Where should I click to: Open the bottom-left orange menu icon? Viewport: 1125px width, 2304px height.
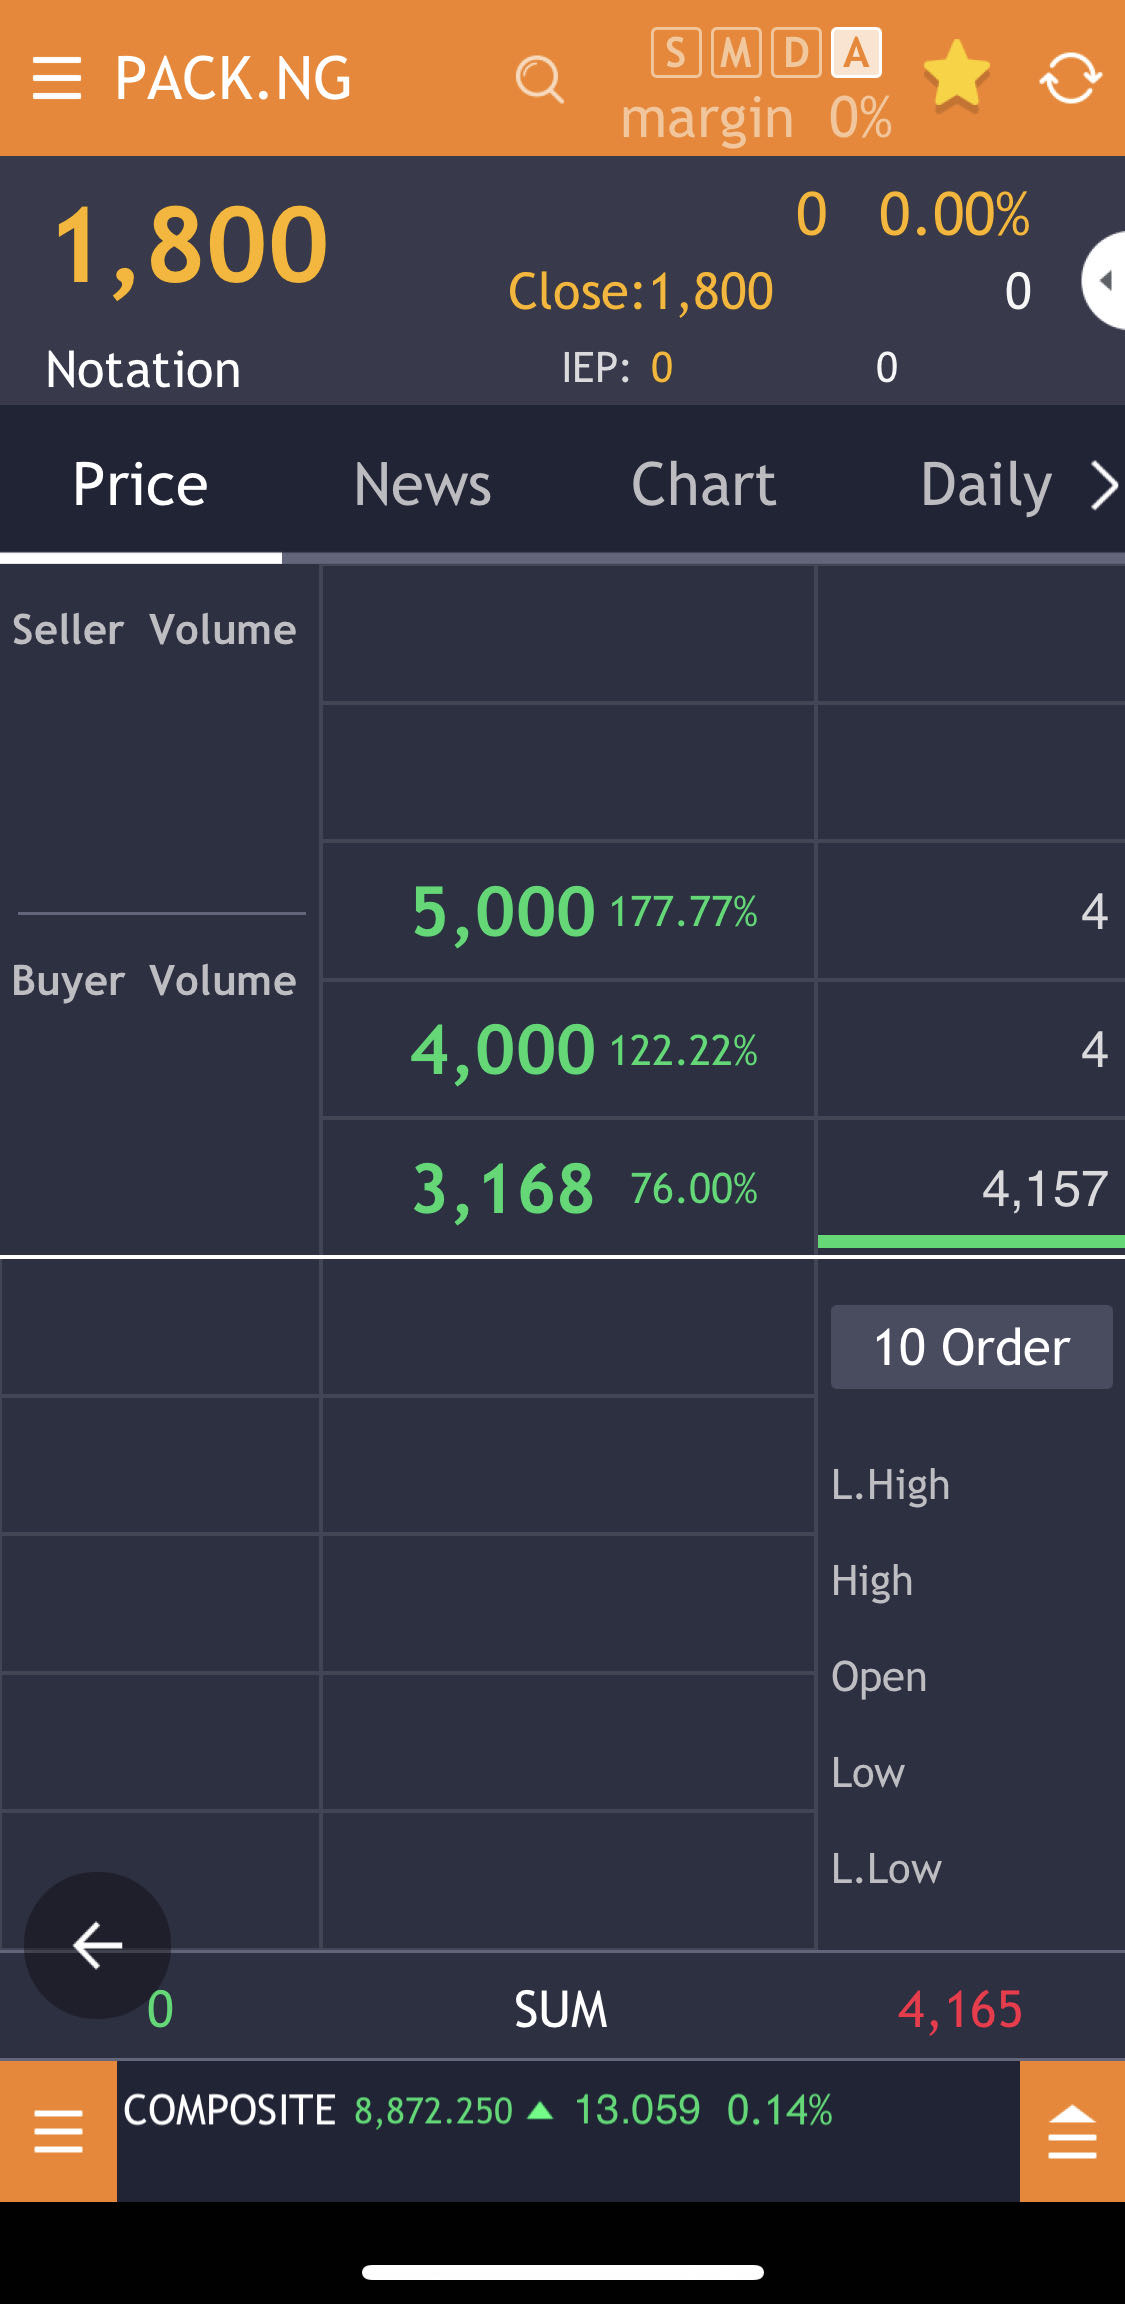(x=58, y=2131)
